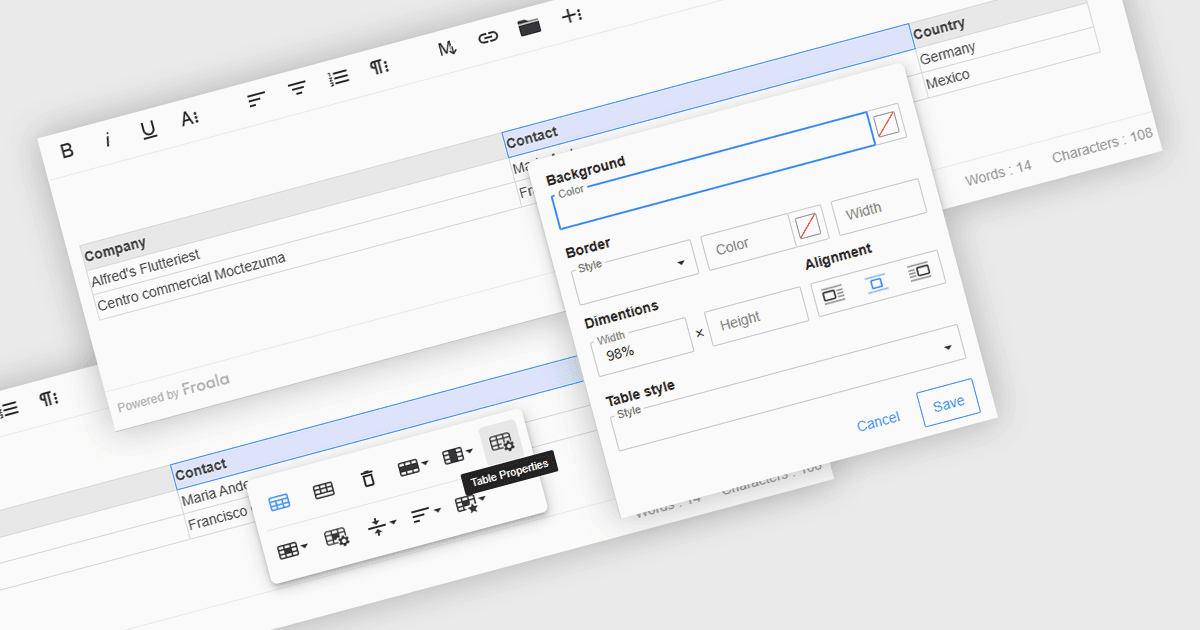Image resolution: width=1200 pixels, height=630 pixels.
Task: Focus the Dimensions Height input field
Action: click(757, 317)
